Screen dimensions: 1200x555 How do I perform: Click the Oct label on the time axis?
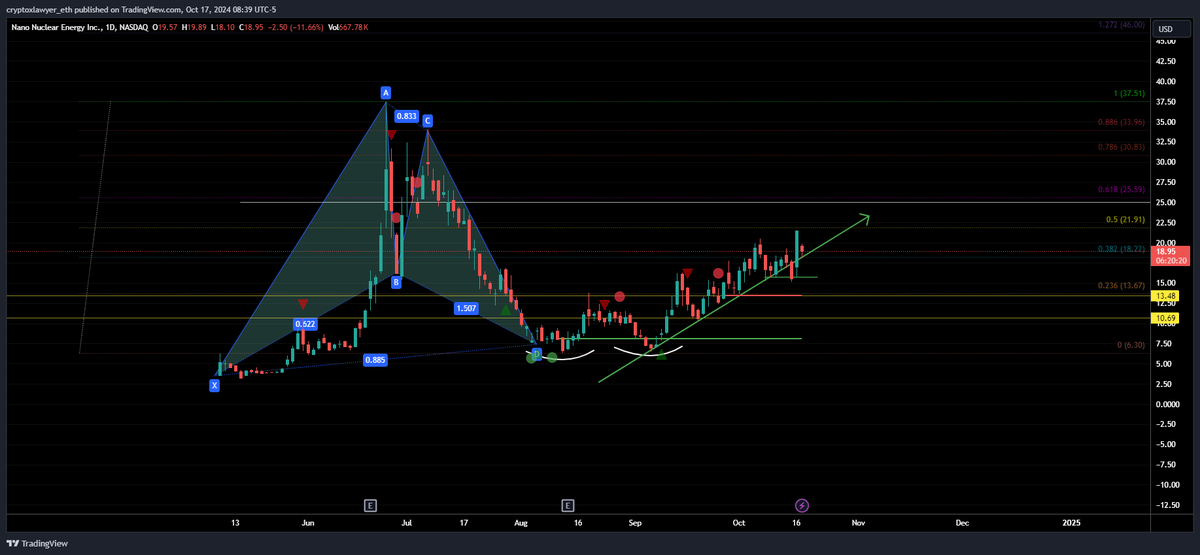tap(739, 523)
